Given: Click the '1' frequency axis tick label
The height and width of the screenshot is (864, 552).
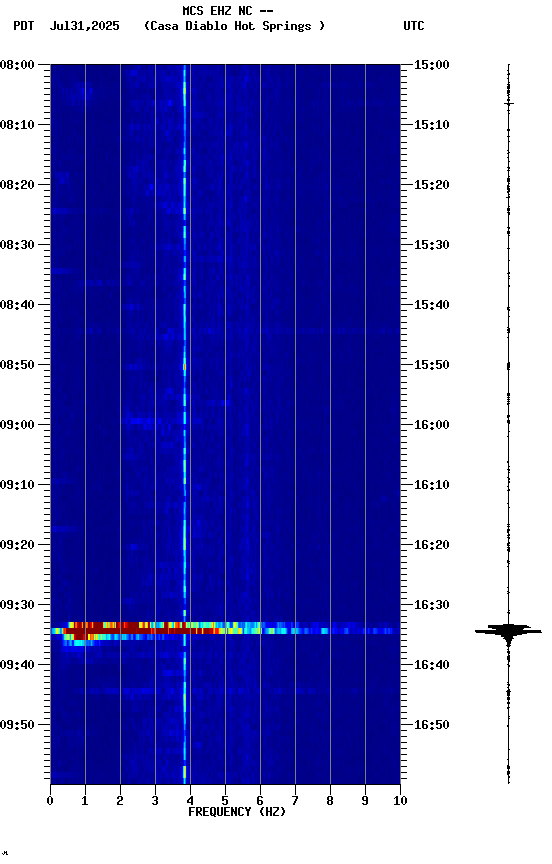Looking at the screenshot, I should [x=85, y=801].
